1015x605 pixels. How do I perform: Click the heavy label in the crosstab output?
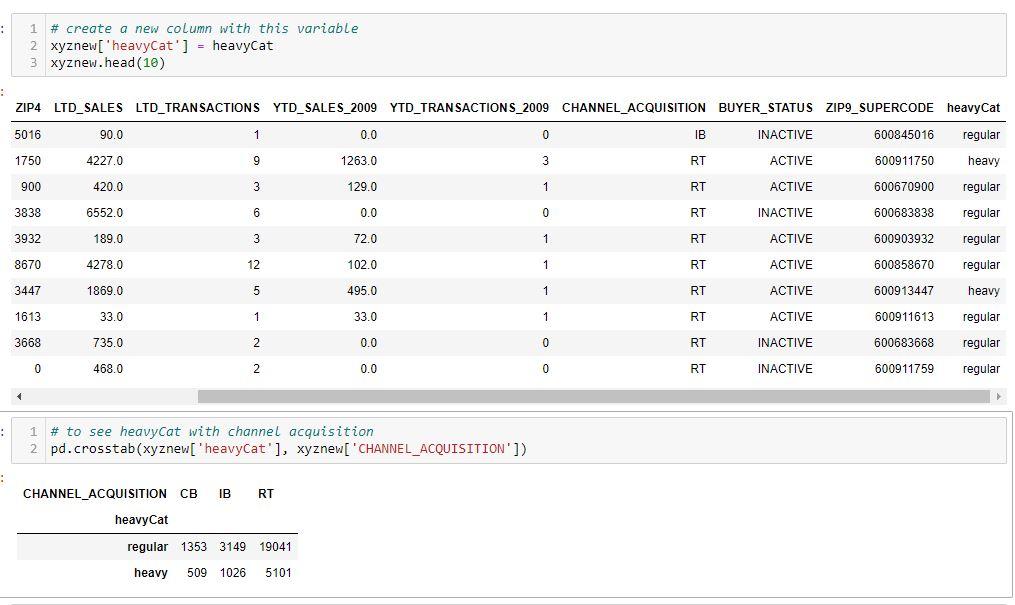[x=149, y=572]
